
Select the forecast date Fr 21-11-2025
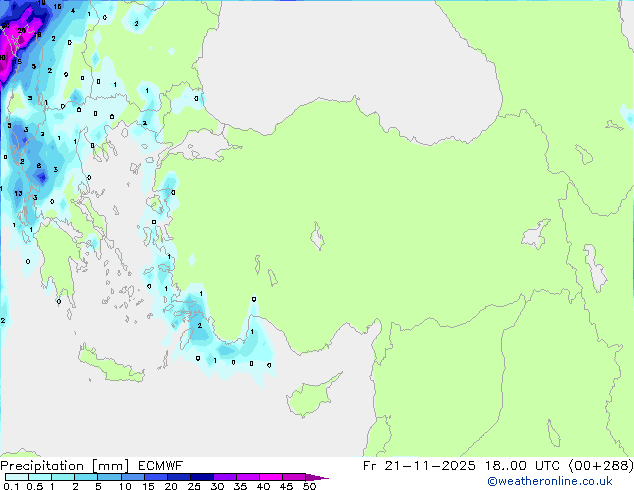tap(419, 466)
